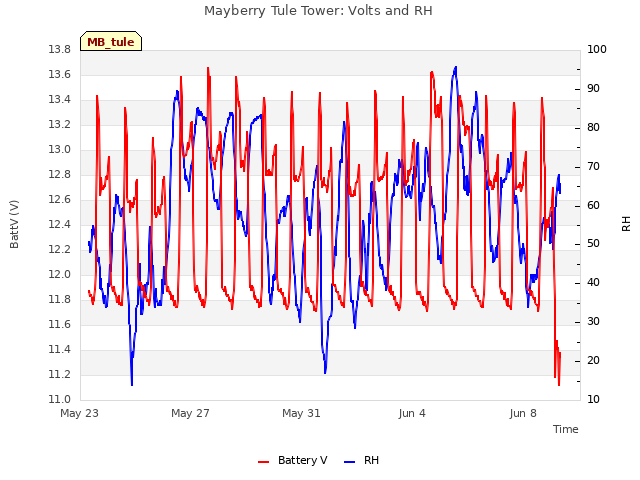The image size is (640, 480).
Task: Click the 12.6 voltage axis value
Action: (60, 200)
